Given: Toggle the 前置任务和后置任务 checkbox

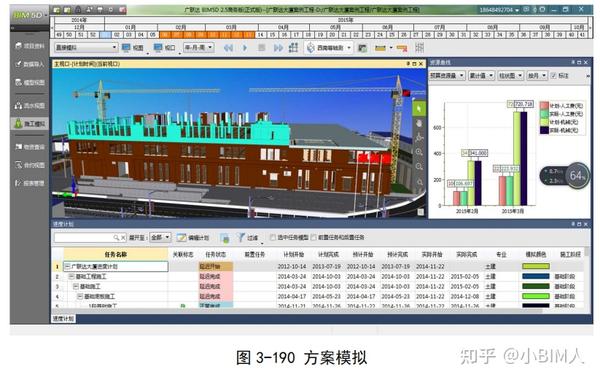Looking at the screenshot, I should click(x=314, y=238).
